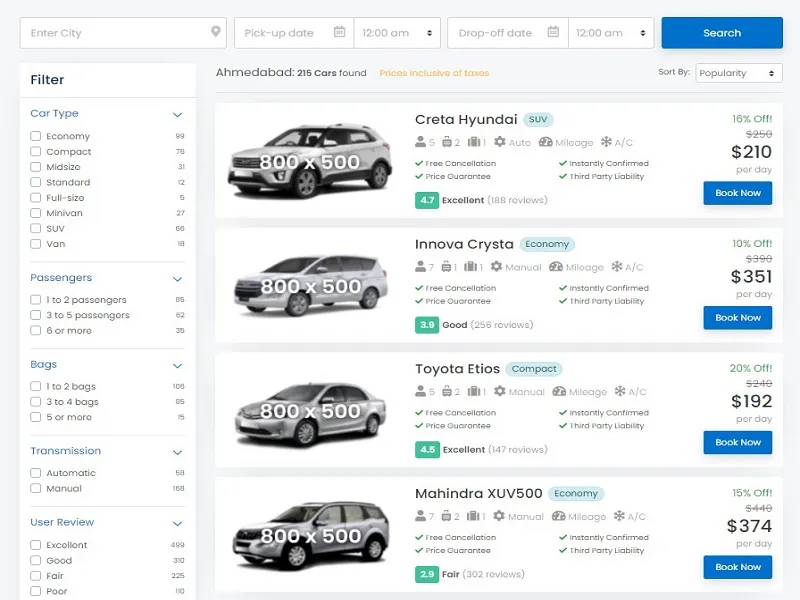800x600 pixels.
Task: Click passengers icon on Innova Crysta card
Action: coord(420,266)
